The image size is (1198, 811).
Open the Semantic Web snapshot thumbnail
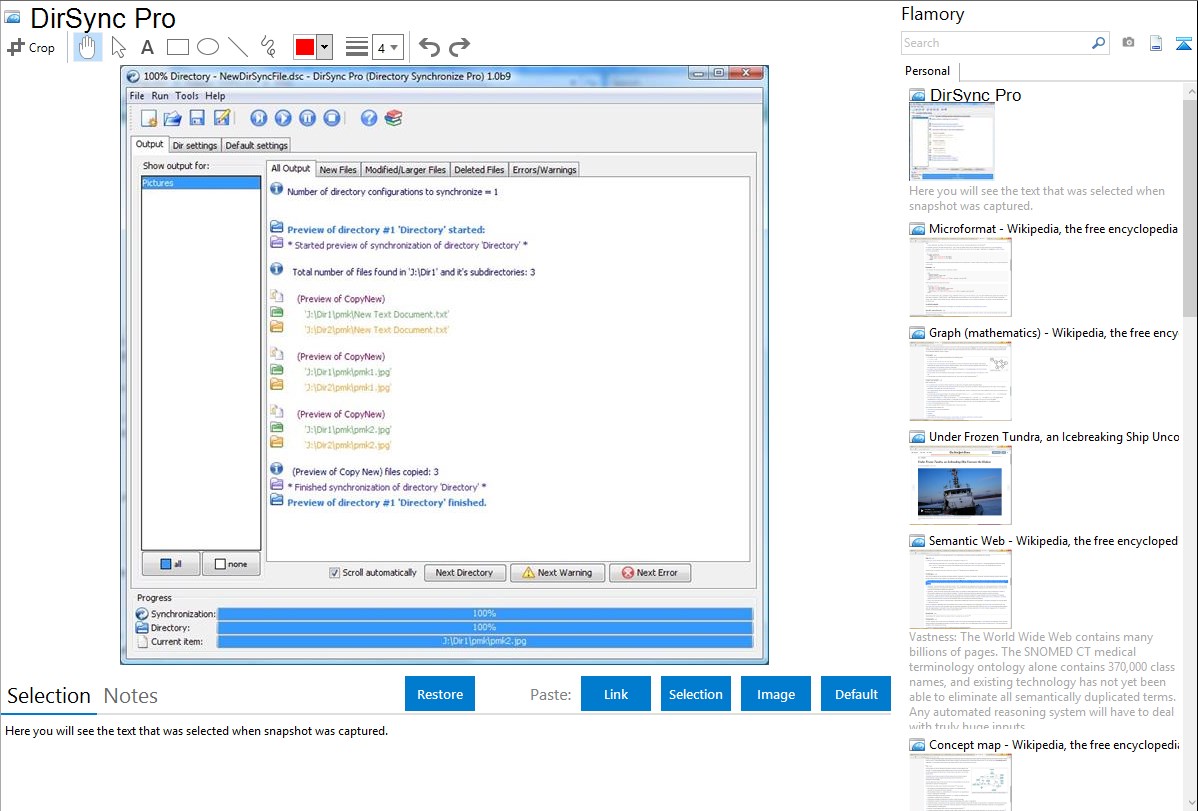pyautogui.click(x=960, y=589)
